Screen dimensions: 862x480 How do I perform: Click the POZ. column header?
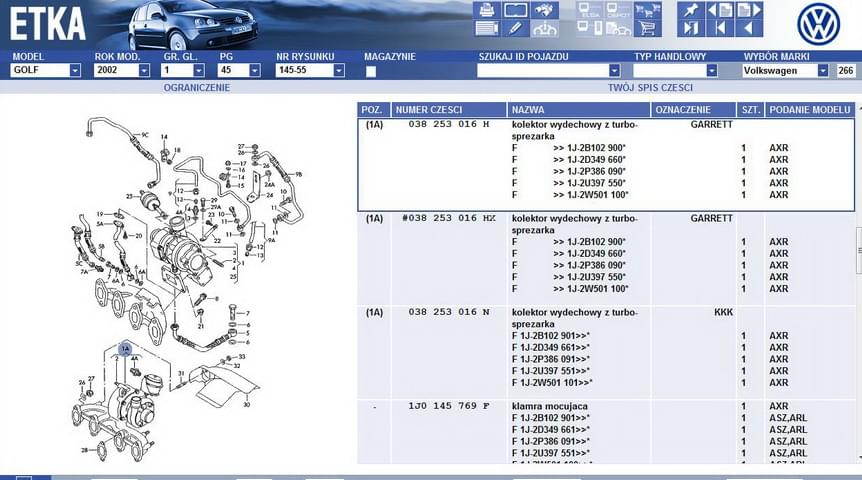click(x=374, y=109)
